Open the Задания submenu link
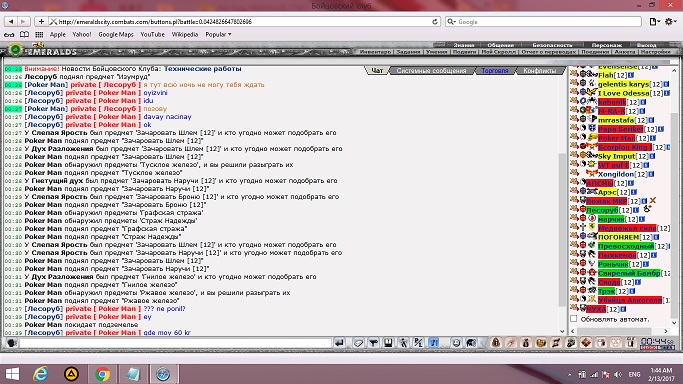The image size is (683, 384). 409,52
